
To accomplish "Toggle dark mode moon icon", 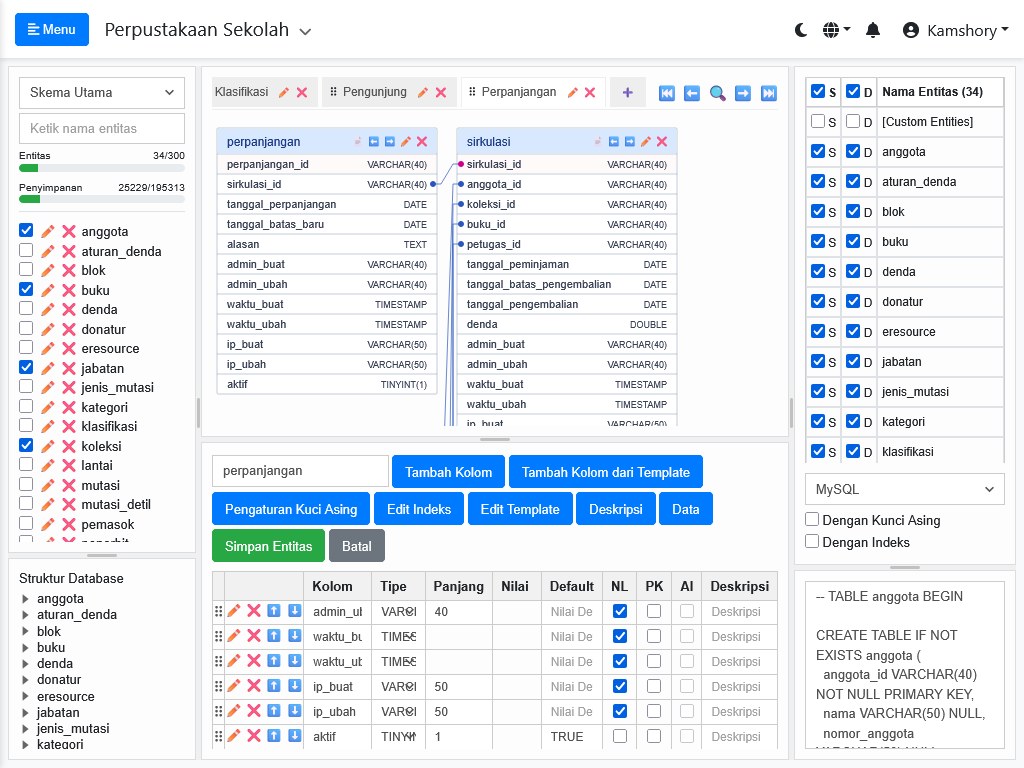I will tap(801, 30).
